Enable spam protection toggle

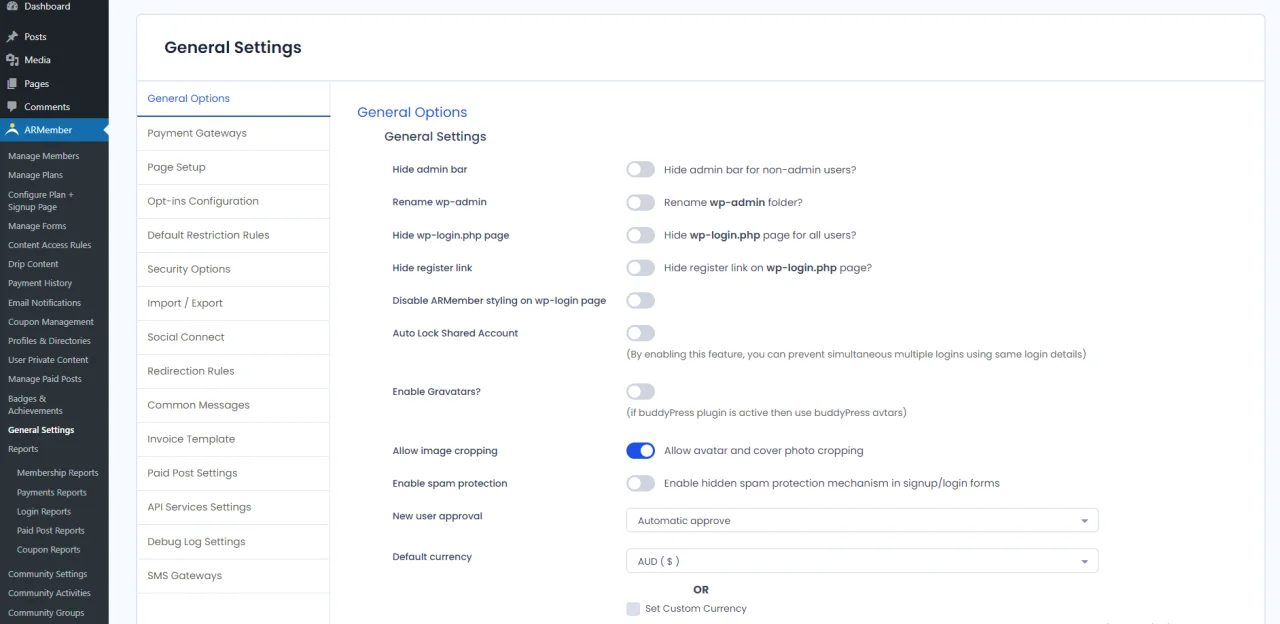(640, 483)
